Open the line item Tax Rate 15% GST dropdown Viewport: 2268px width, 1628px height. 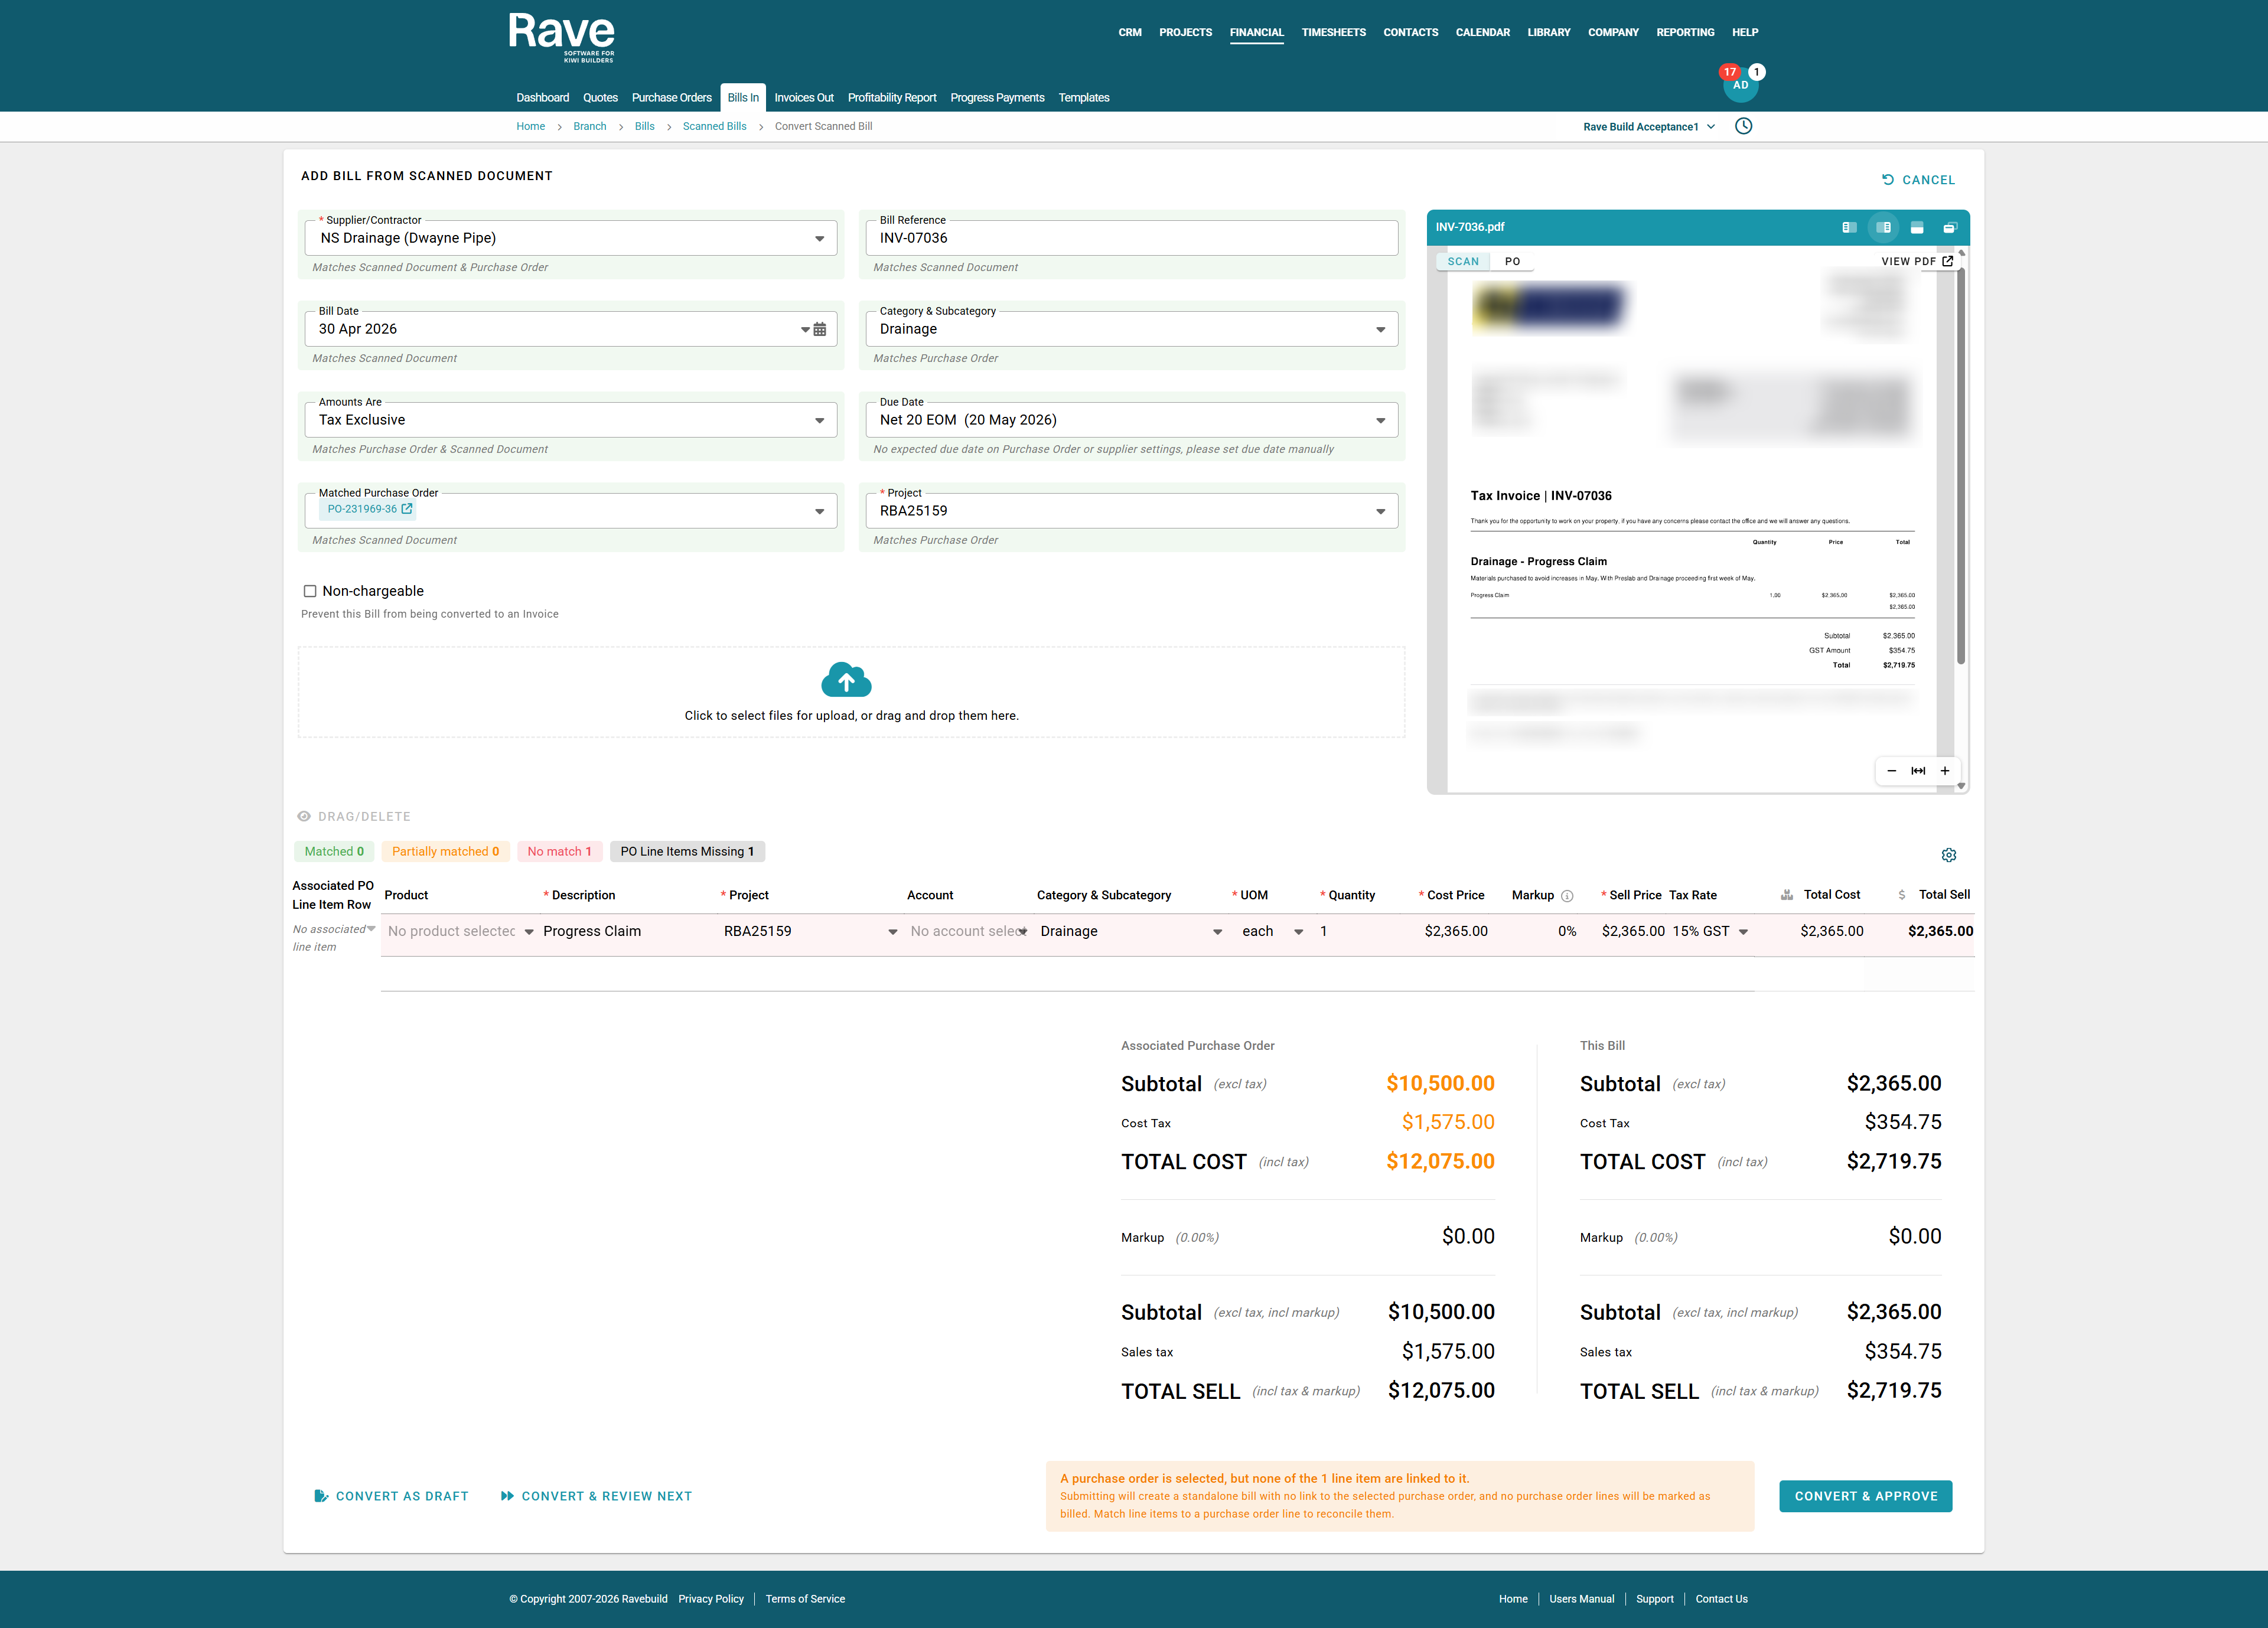point(1743,932)
